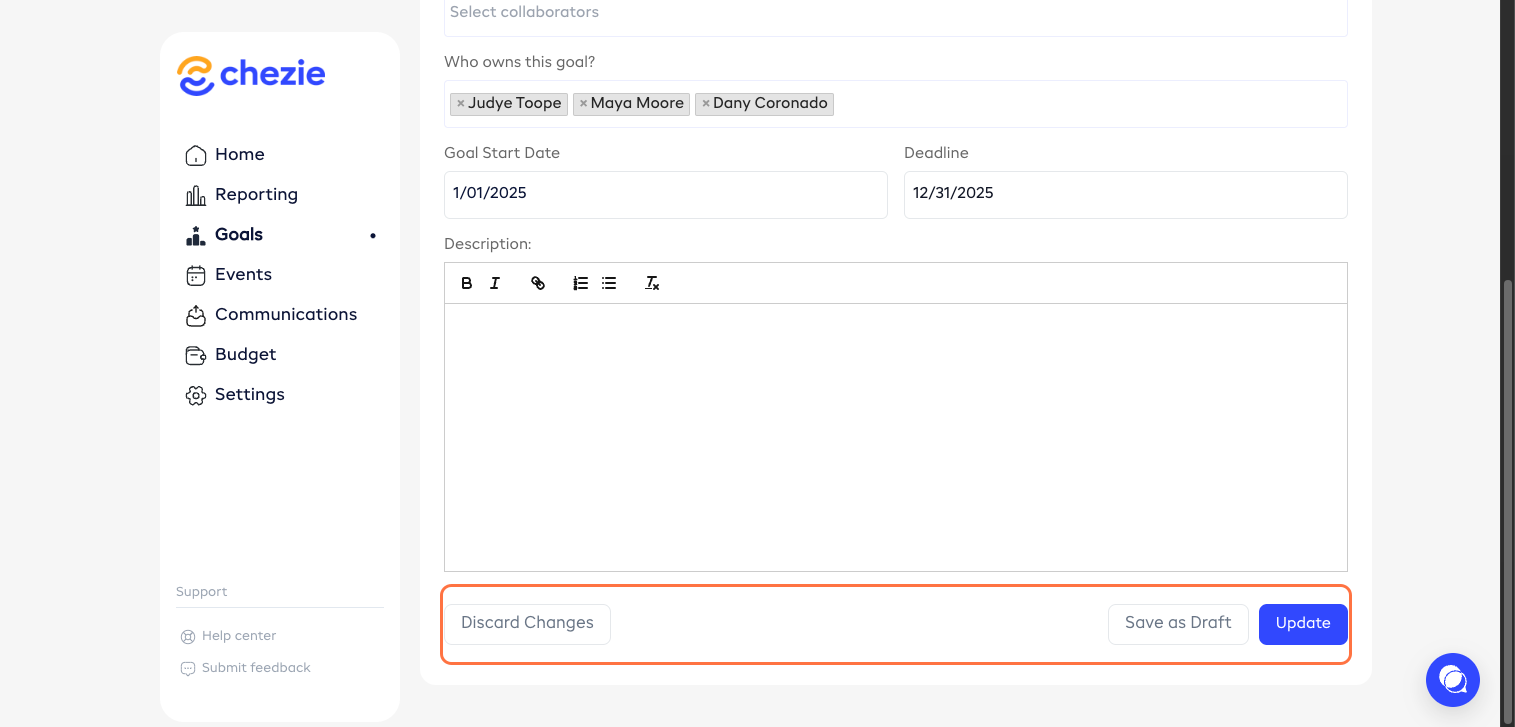Click the Chezie logo
This screenshot has height=727, width=1515.
coord(251,75)
